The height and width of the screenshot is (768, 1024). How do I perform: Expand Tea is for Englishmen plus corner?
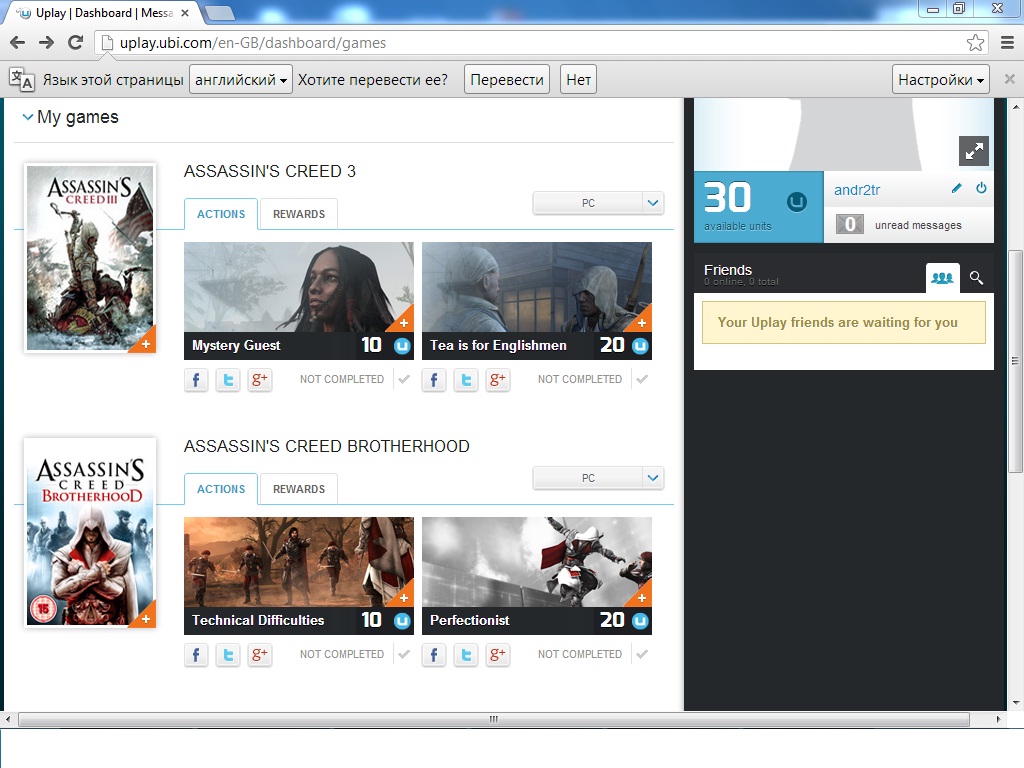pos(641,323)
